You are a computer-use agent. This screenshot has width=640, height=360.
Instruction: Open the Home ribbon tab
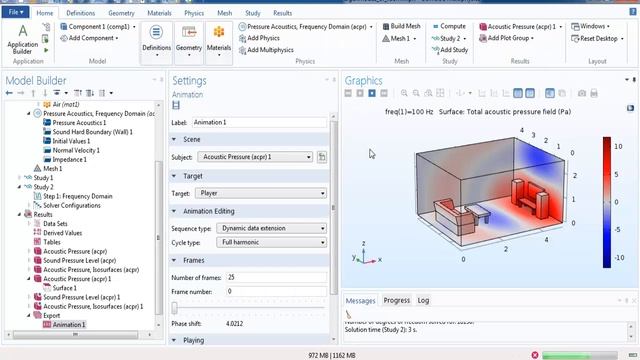[45, 13]
